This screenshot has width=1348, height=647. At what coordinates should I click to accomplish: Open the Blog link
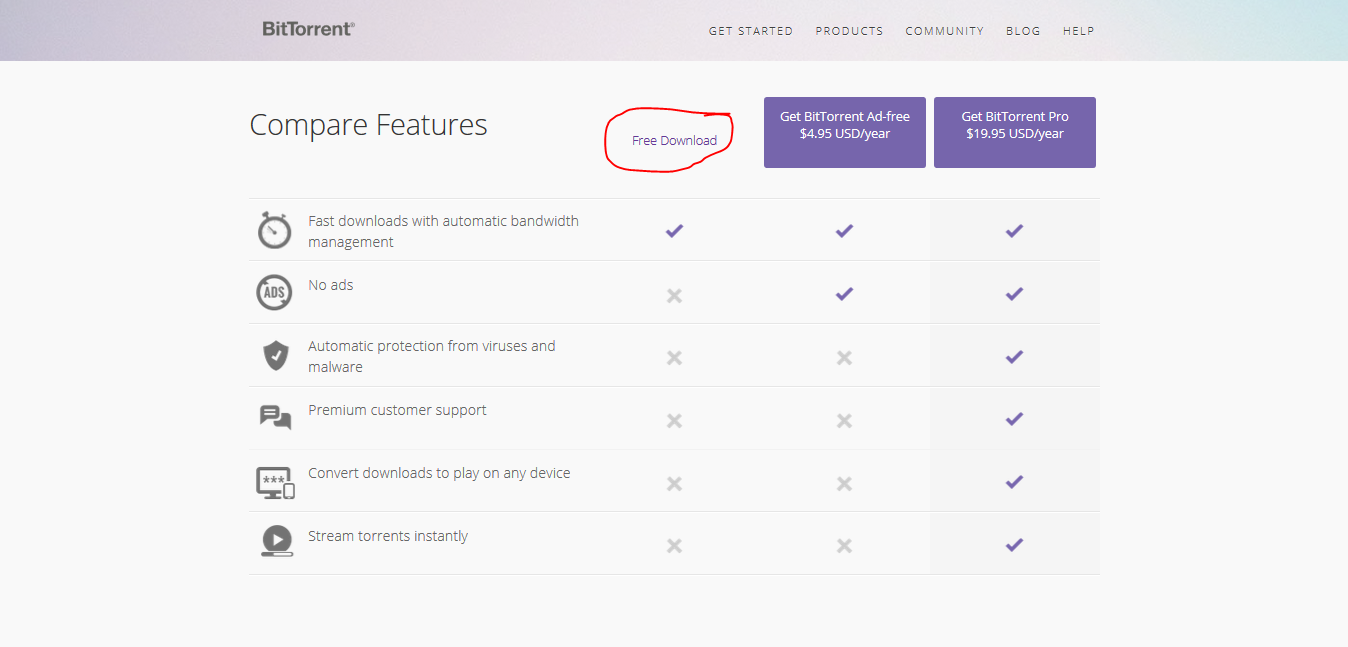(1023, 31)
